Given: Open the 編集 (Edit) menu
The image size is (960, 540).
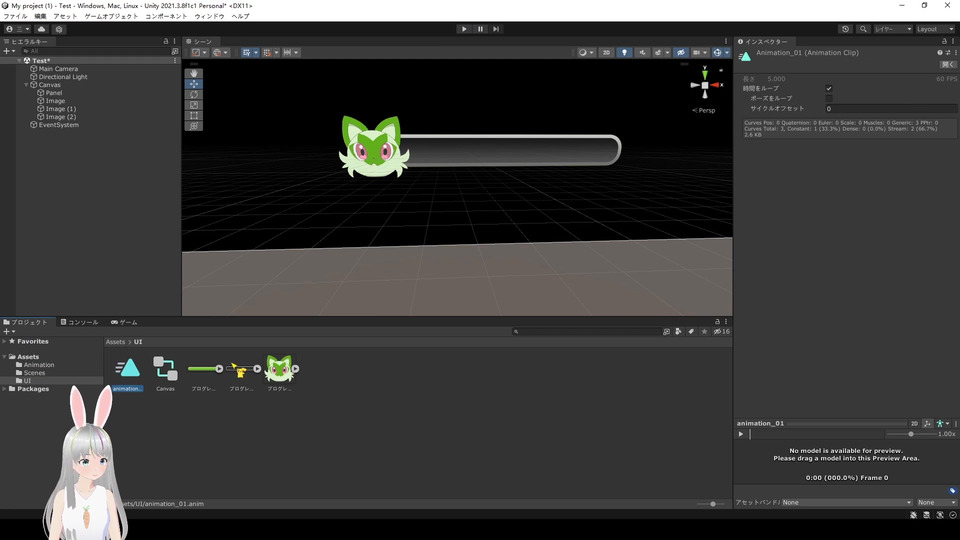Looking at the screenshot, I should 40,17.
